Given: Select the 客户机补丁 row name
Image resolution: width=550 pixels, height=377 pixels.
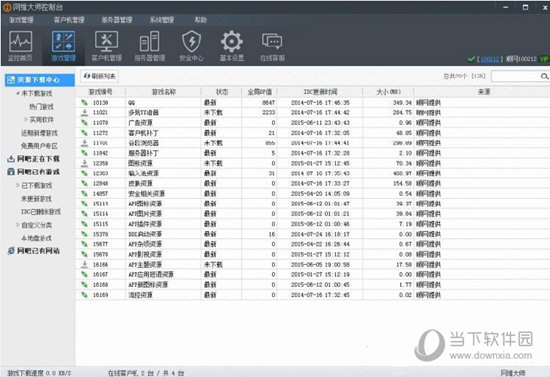Looking at the screenshot, I should (143, 133).
